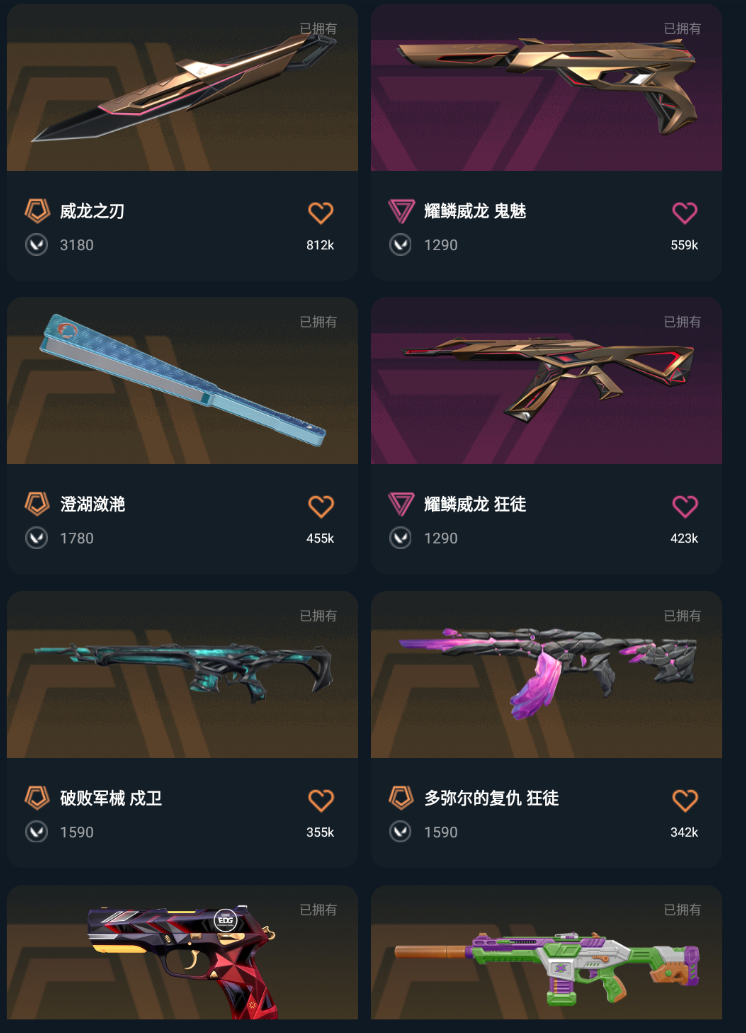The height and width of the screenshot is (1033, 746).
Task: View the blue 澄湖潋滟 fan thumbnail
Action: (x=183, y=381)
